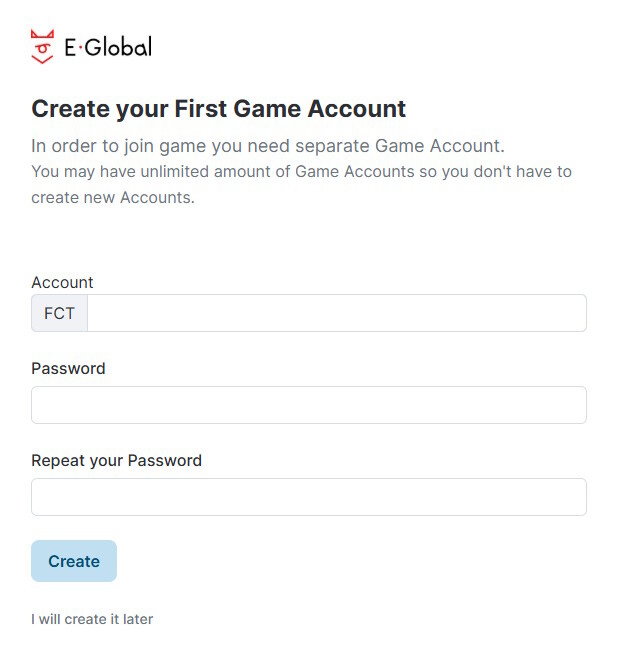
Task: Focus the Account name input field
Action: pos(336,313)
